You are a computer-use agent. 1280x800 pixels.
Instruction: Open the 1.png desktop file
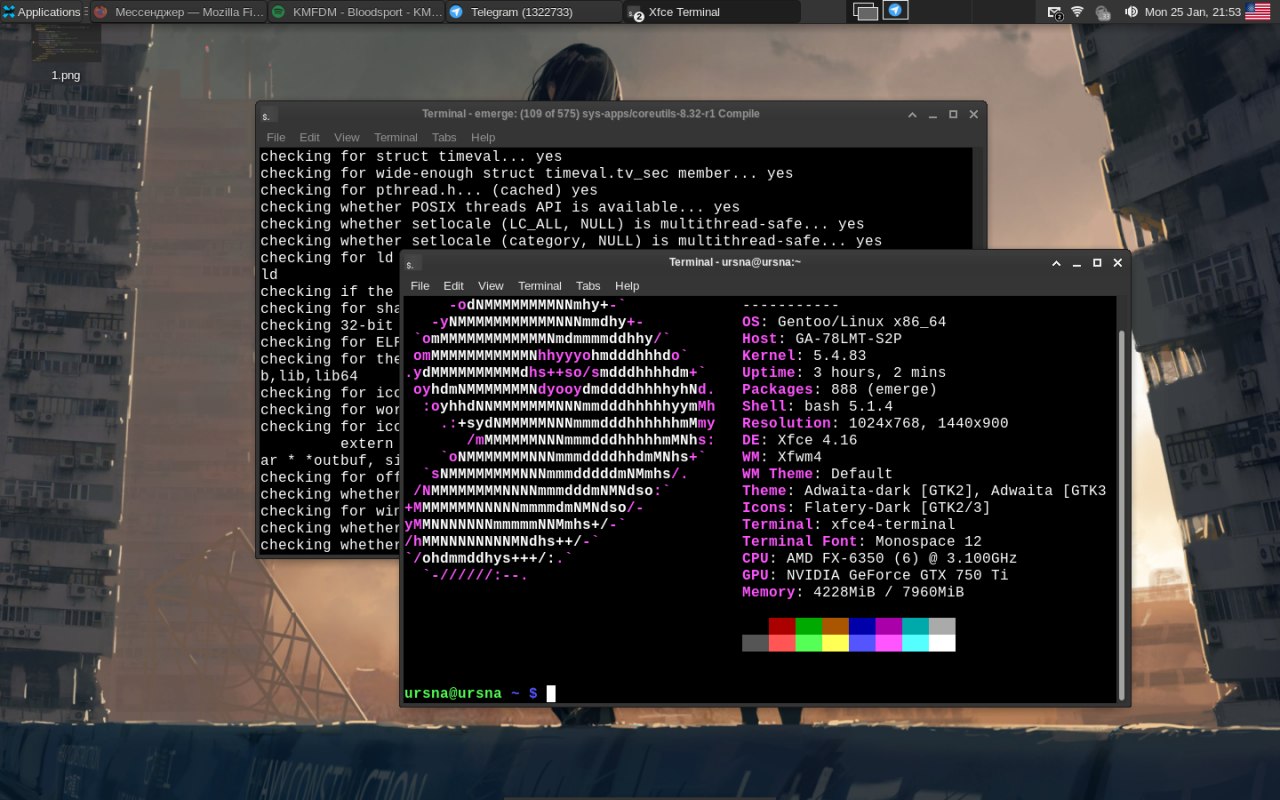point(66,55)
